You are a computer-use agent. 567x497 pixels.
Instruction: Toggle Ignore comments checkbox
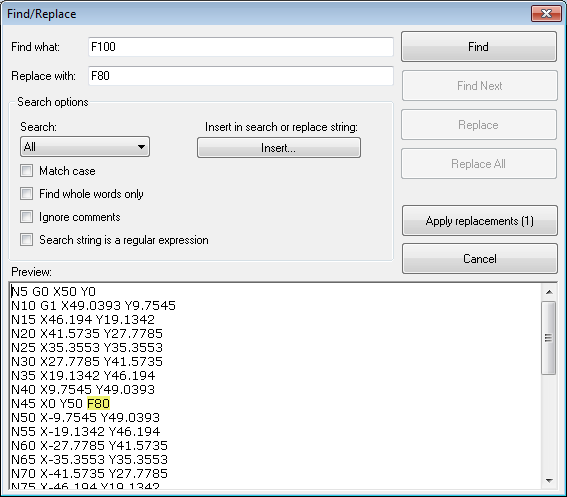pos(26,217)
